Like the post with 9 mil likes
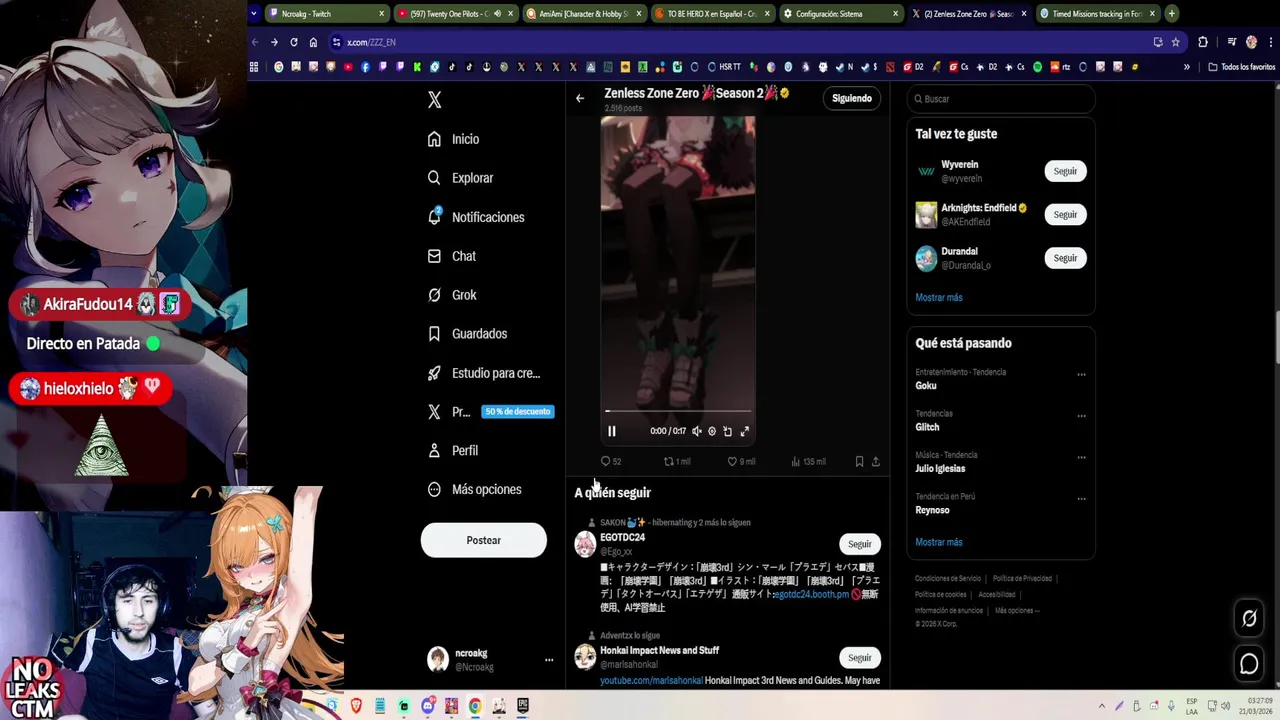 click(x=741, y=461)
